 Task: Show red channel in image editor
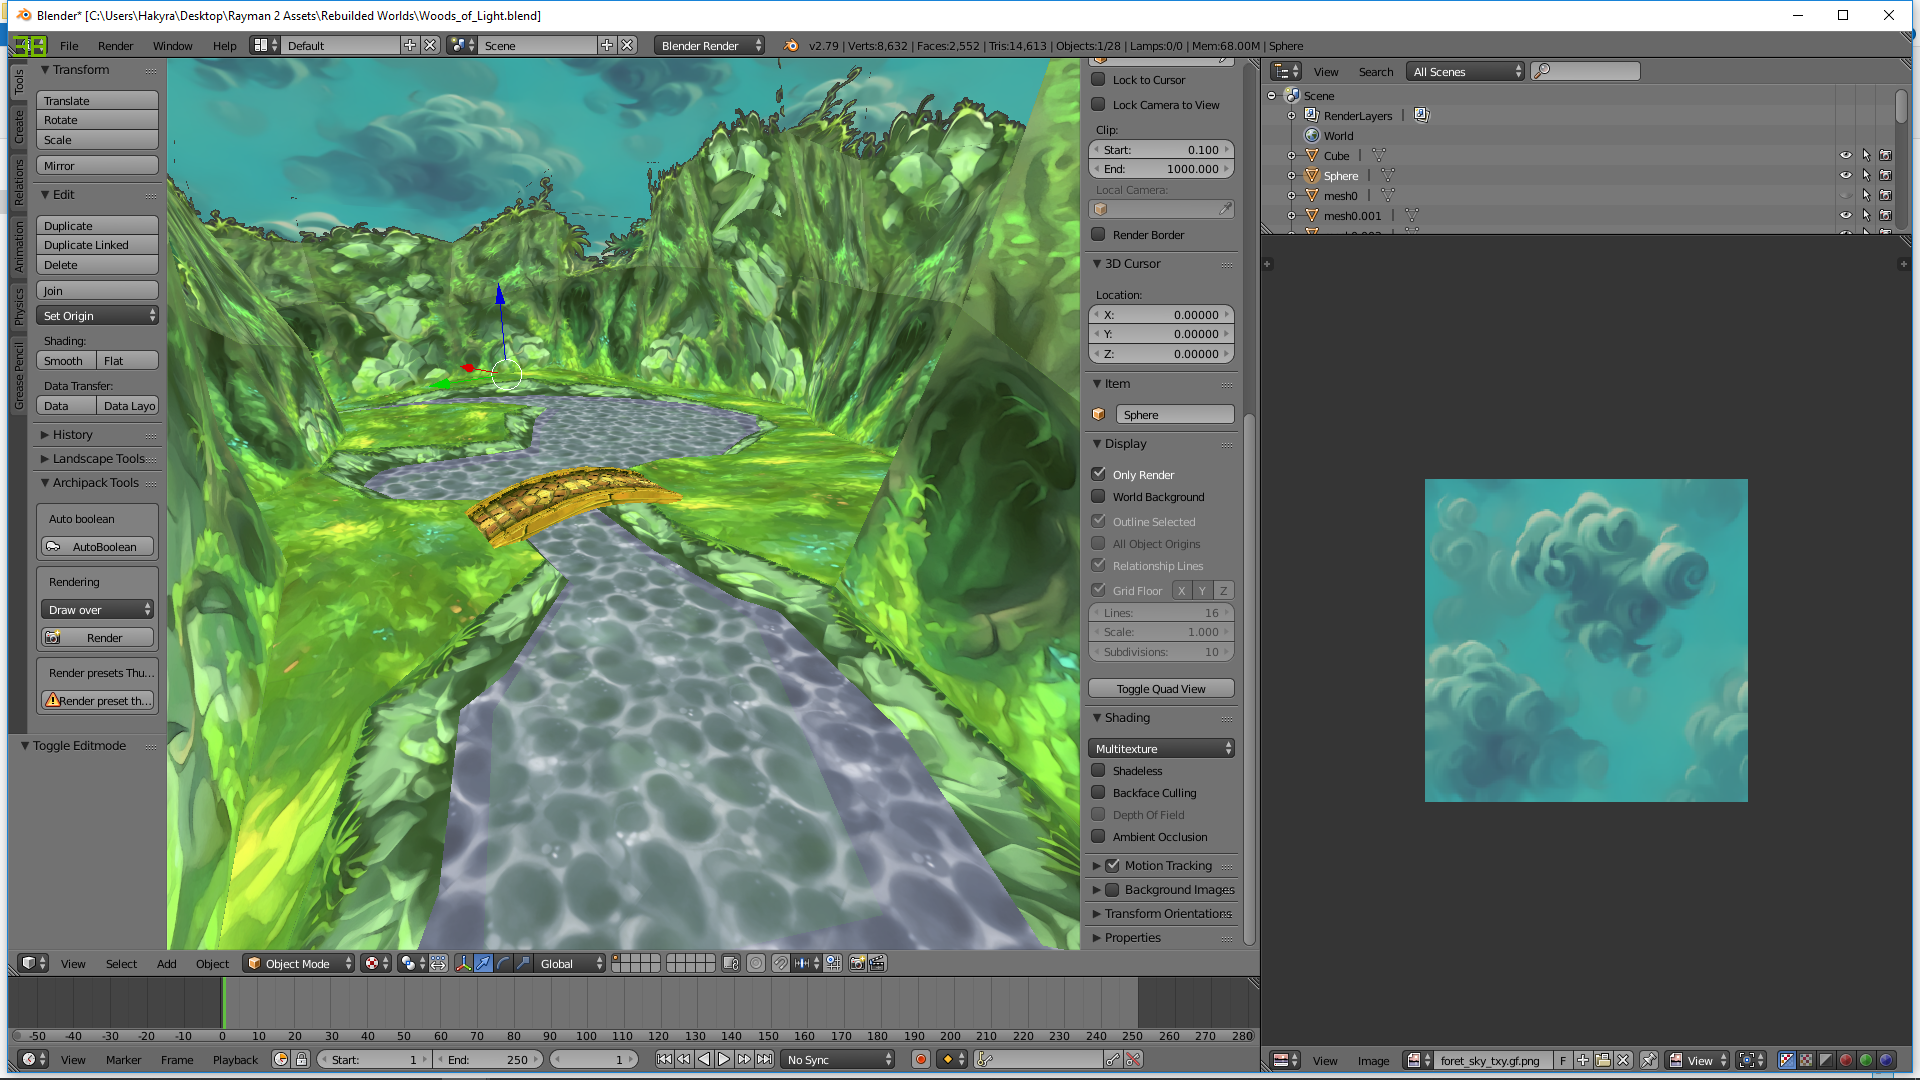pos(1846,1060)
